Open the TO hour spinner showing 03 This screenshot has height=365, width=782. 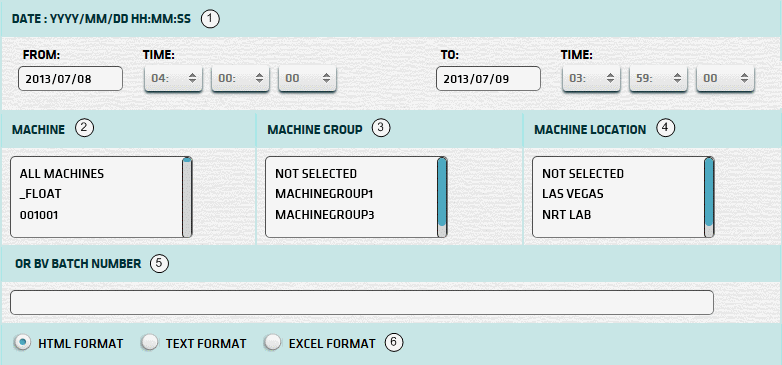(x=591, y=78)
